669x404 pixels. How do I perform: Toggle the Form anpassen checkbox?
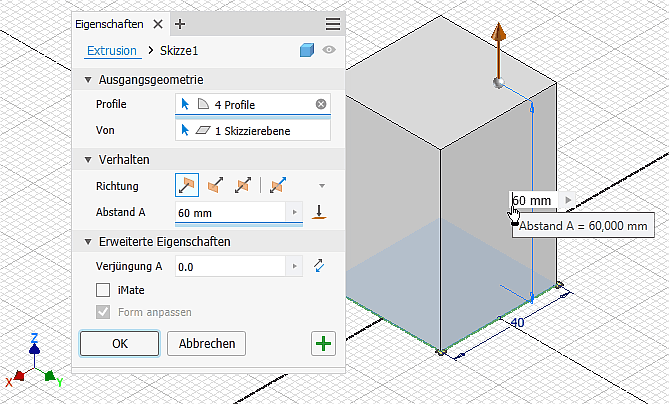[x=103, y=312]
